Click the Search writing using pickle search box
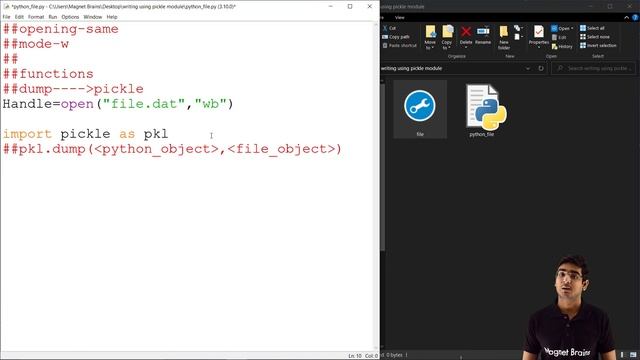Image resolution: width=640 pixels, height=360 pixels. (594, 69)
